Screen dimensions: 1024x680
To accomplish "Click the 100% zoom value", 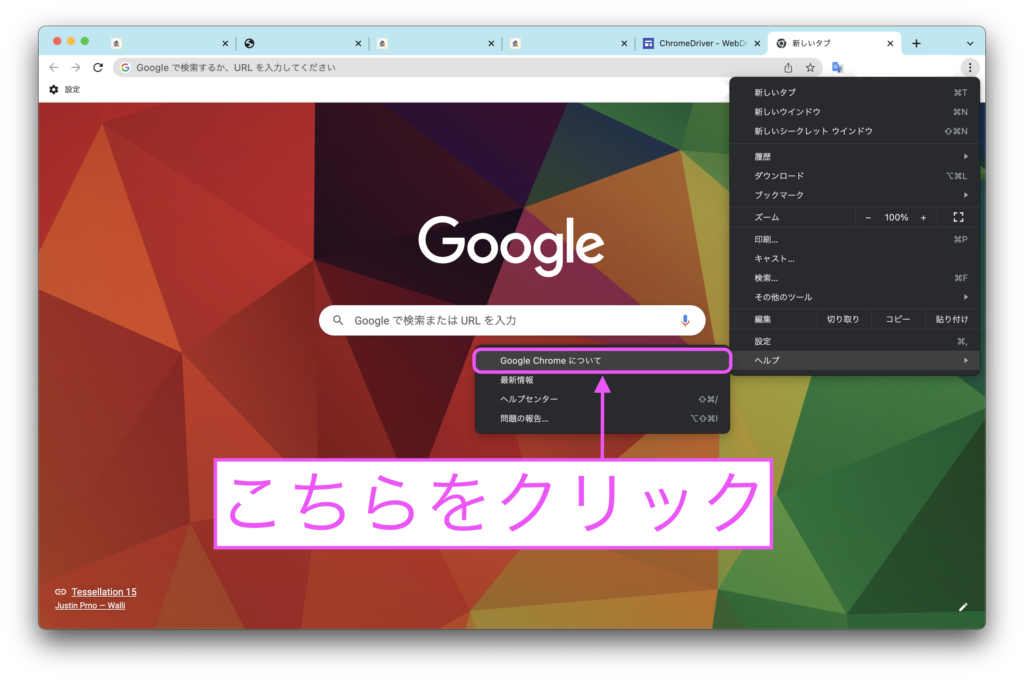I will (896, 218).
